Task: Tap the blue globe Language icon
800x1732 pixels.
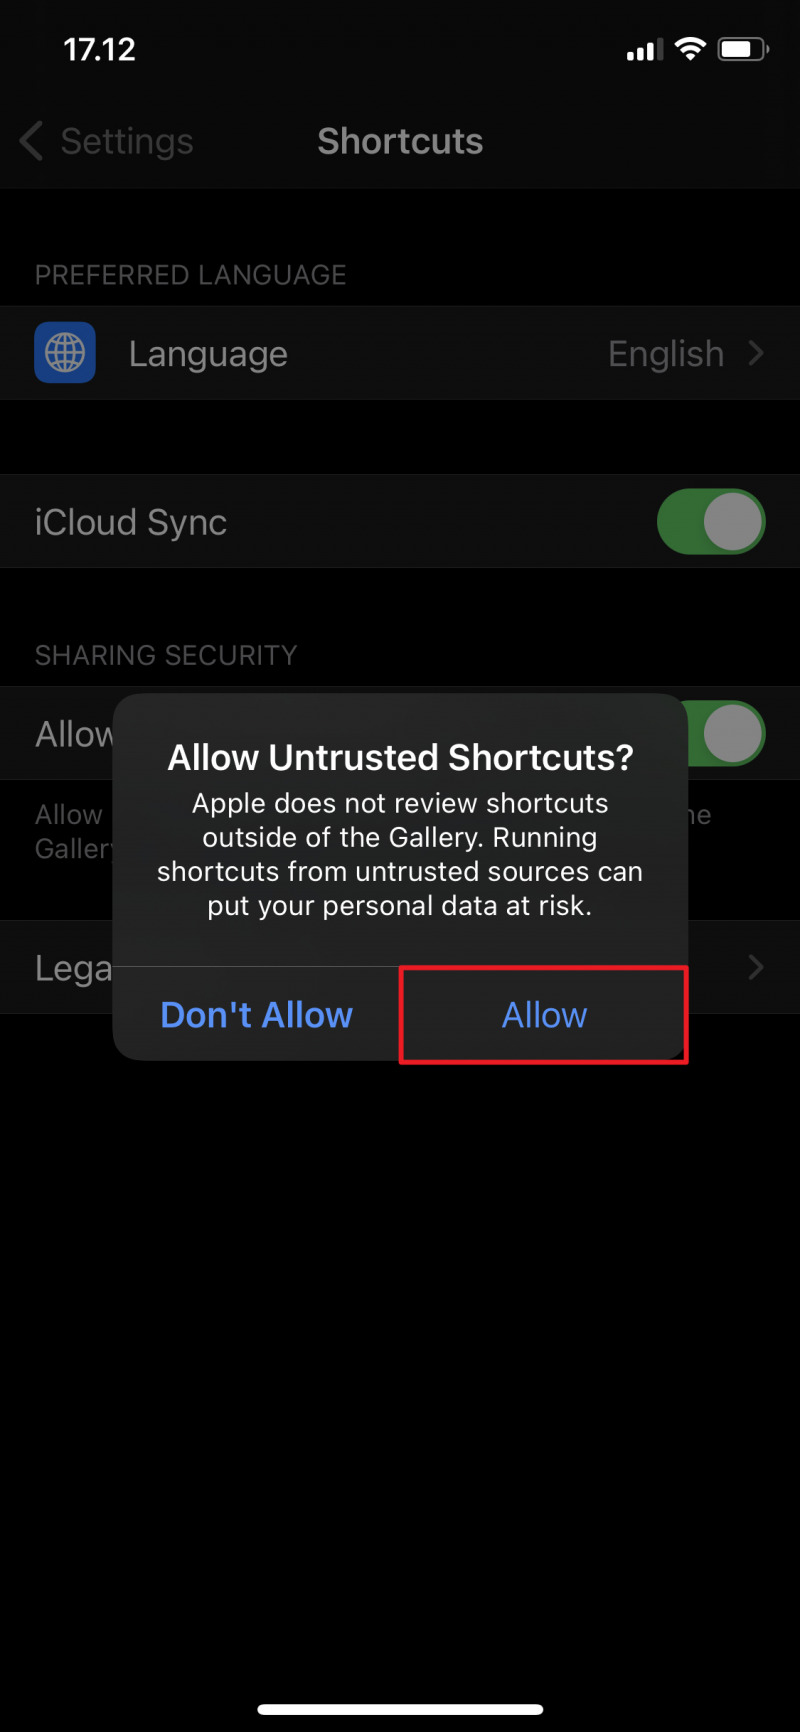Action: (x=65, y=352)
